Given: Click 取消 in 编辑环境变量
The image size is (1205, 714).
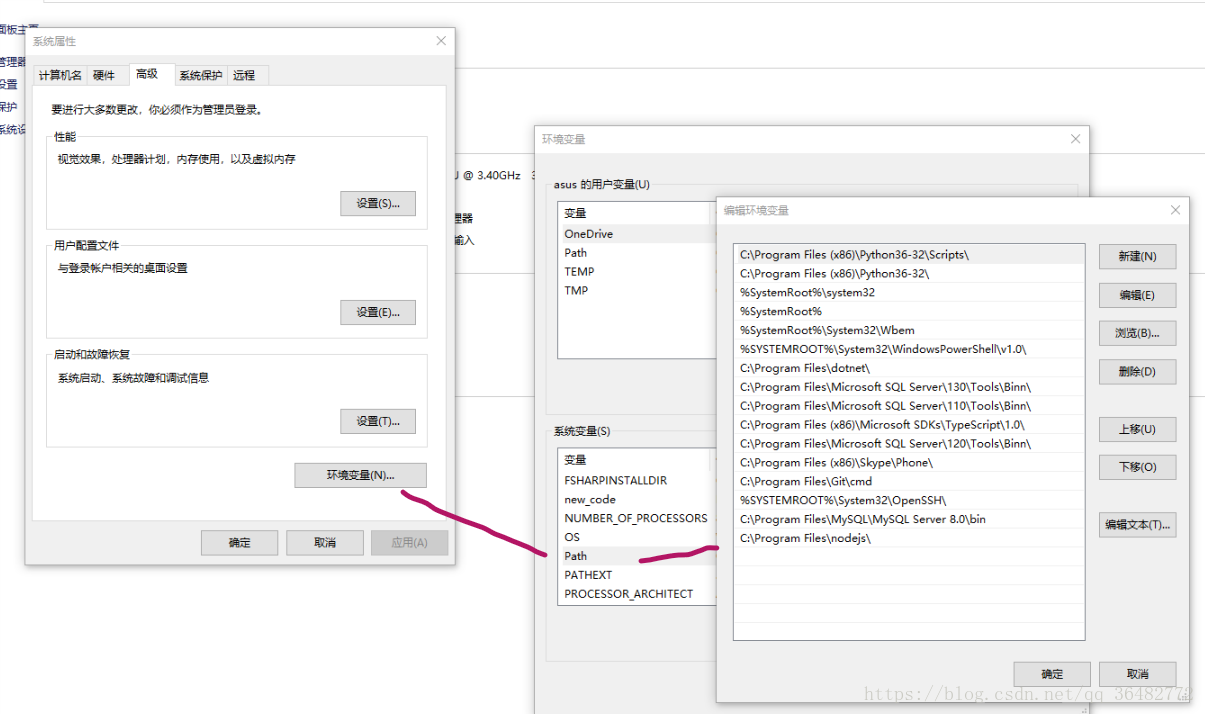Looking at the screenshot, I should [x=1137, y=674].
